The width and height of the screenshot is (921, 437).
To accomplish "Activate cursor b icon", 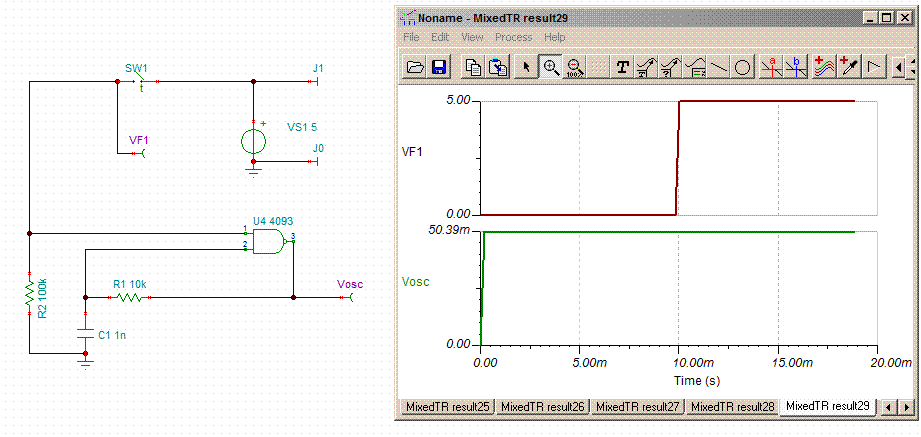I will (796, 68).
